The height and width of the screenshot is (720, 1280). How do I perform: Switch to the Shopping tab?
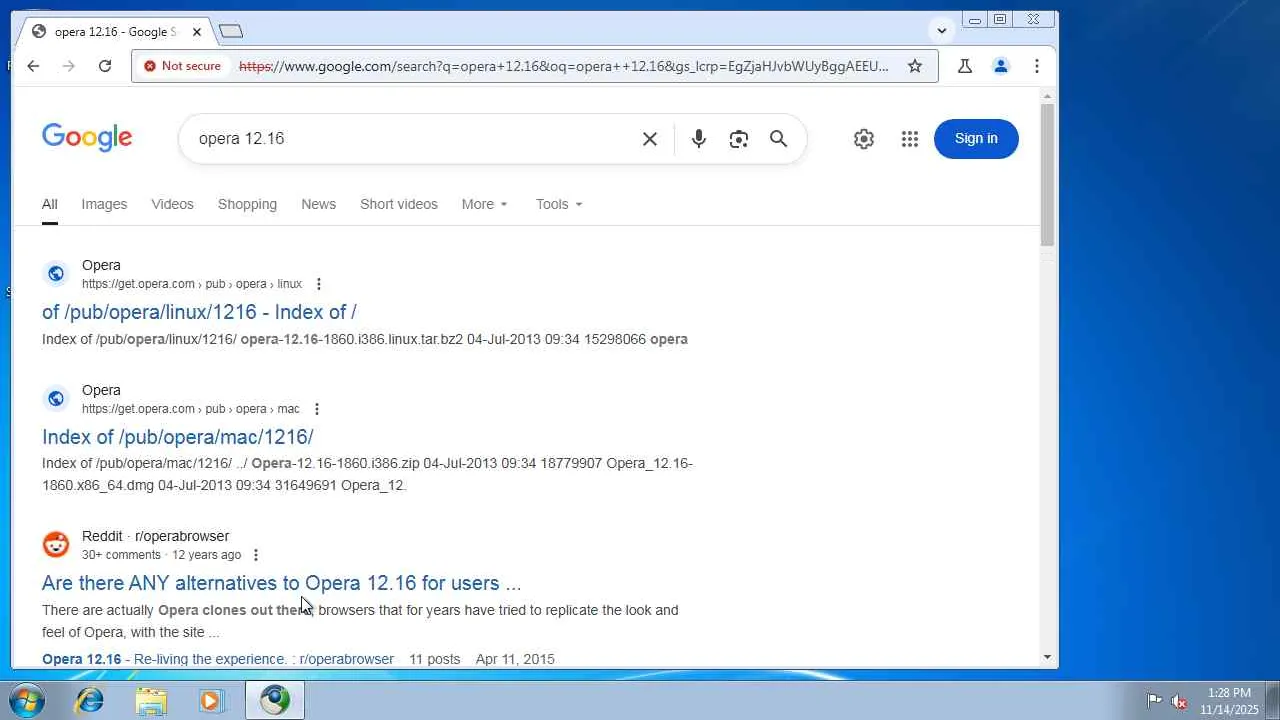pos(247,204)
